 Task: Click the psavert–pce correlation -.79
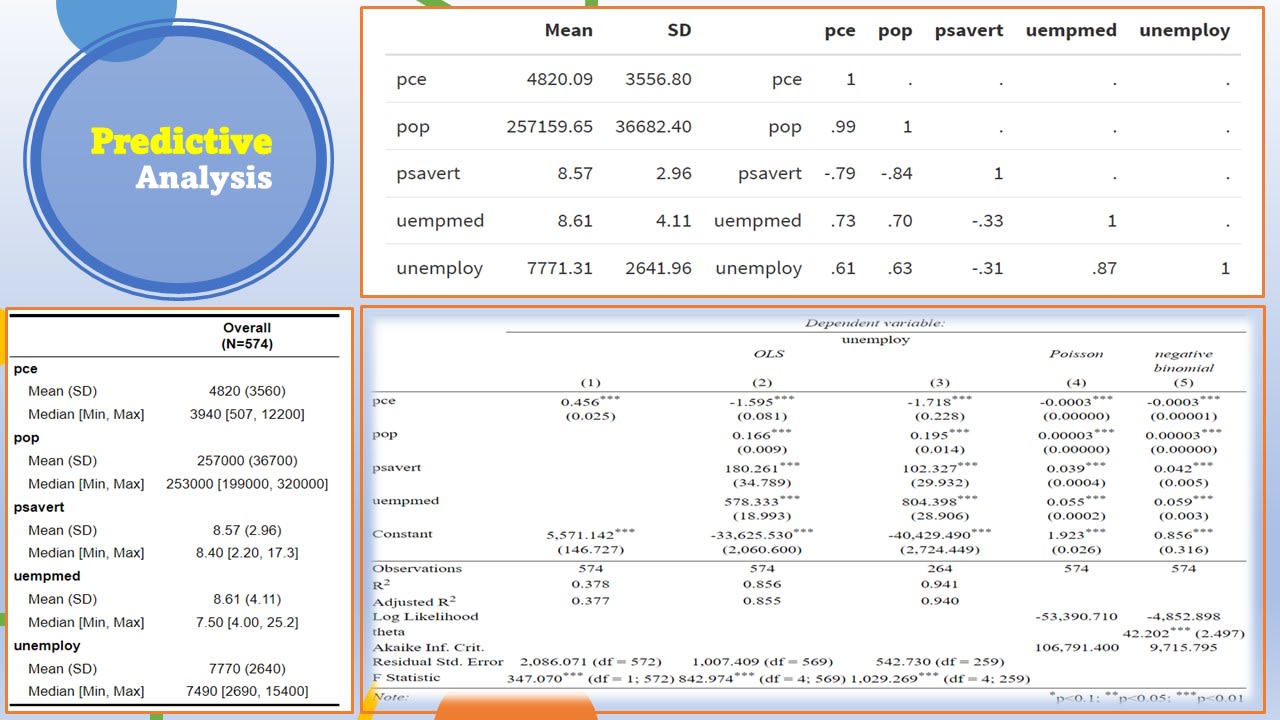point(840,173)
